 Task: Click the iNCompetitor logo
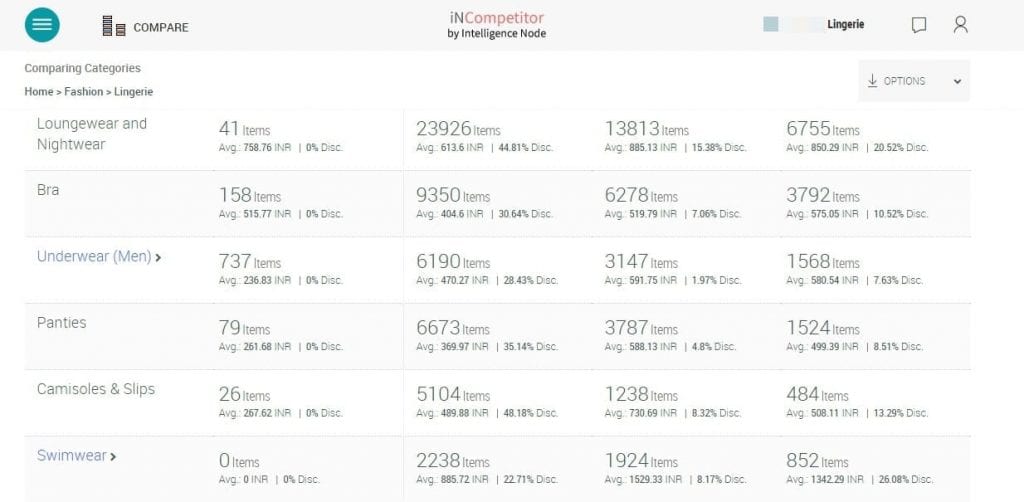tap(497, 24)
